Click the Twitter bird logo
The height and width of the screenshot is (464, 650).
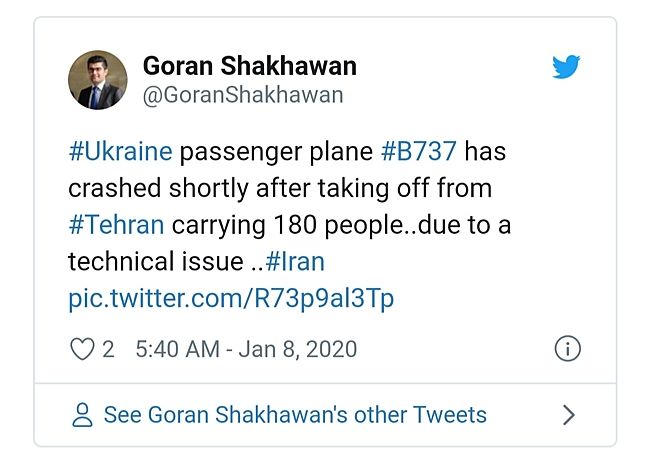[x=567, y=68]
